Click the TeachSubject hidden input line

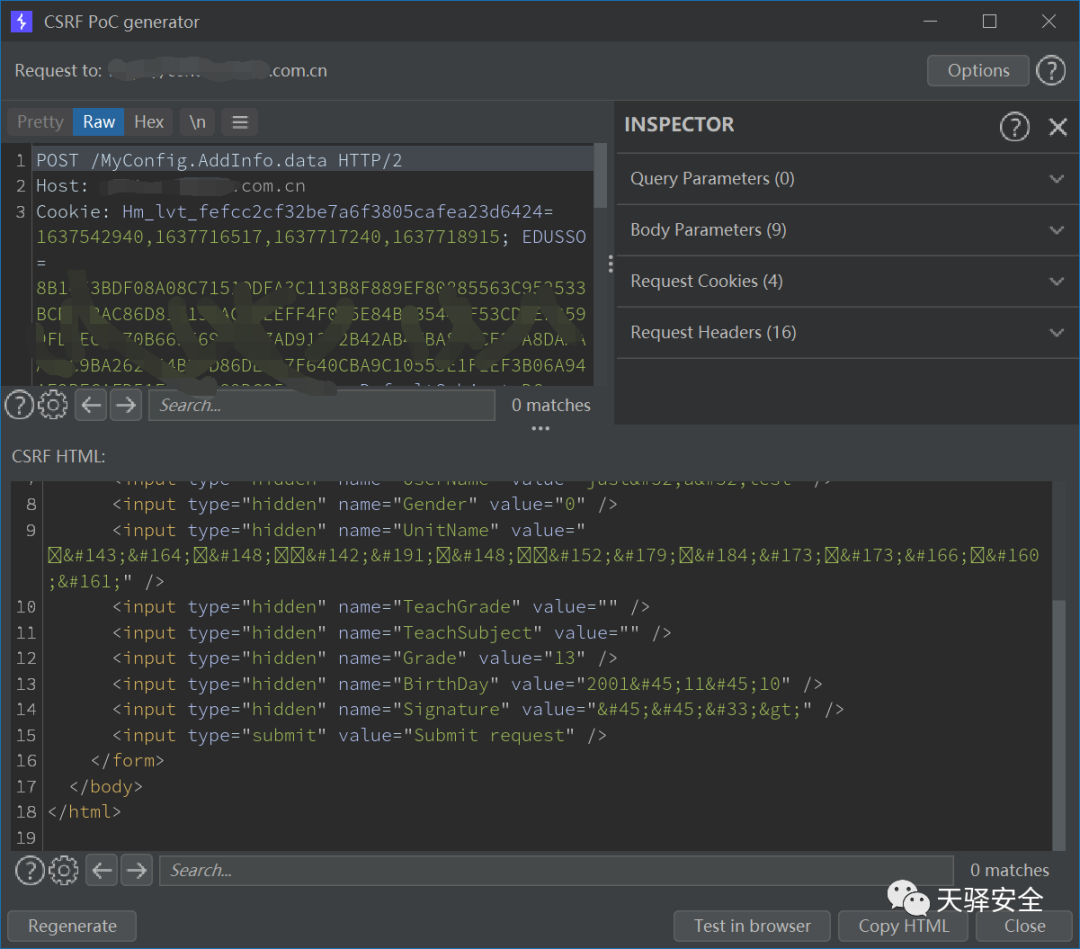point(392,633)
